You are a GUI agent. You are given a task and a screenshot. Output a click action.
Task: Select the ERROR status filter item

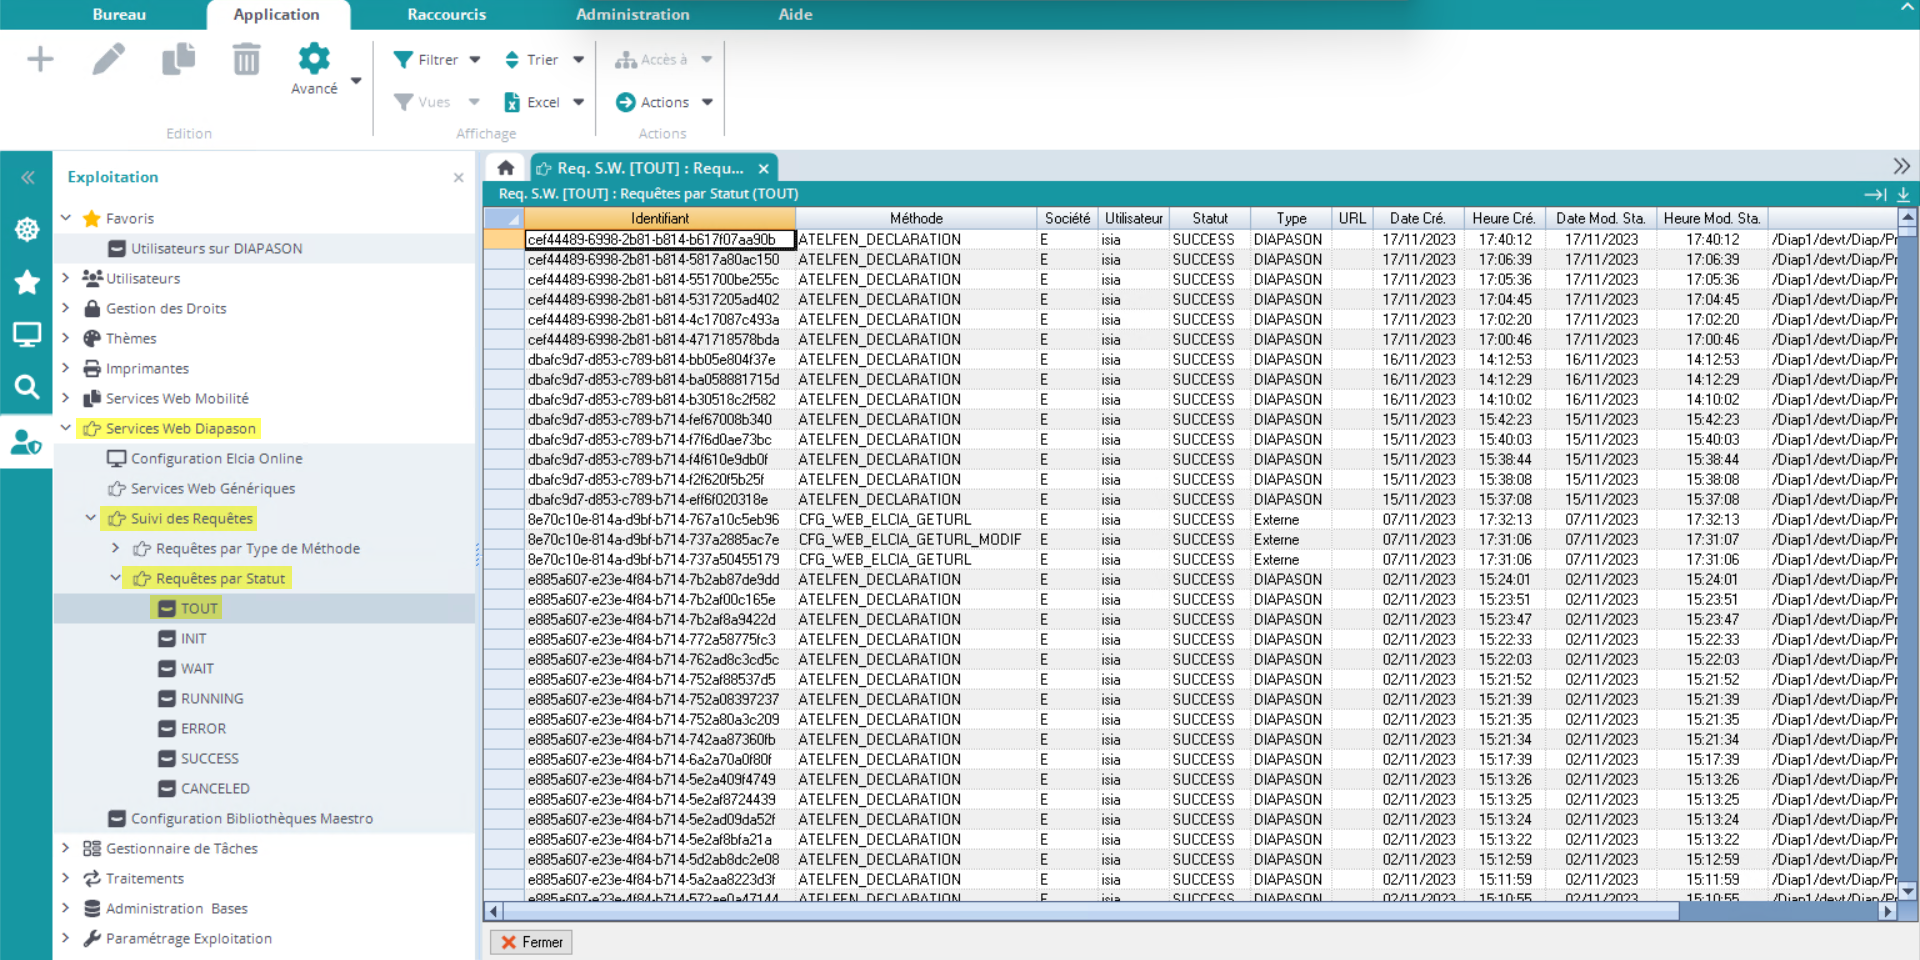coord(203,728)
